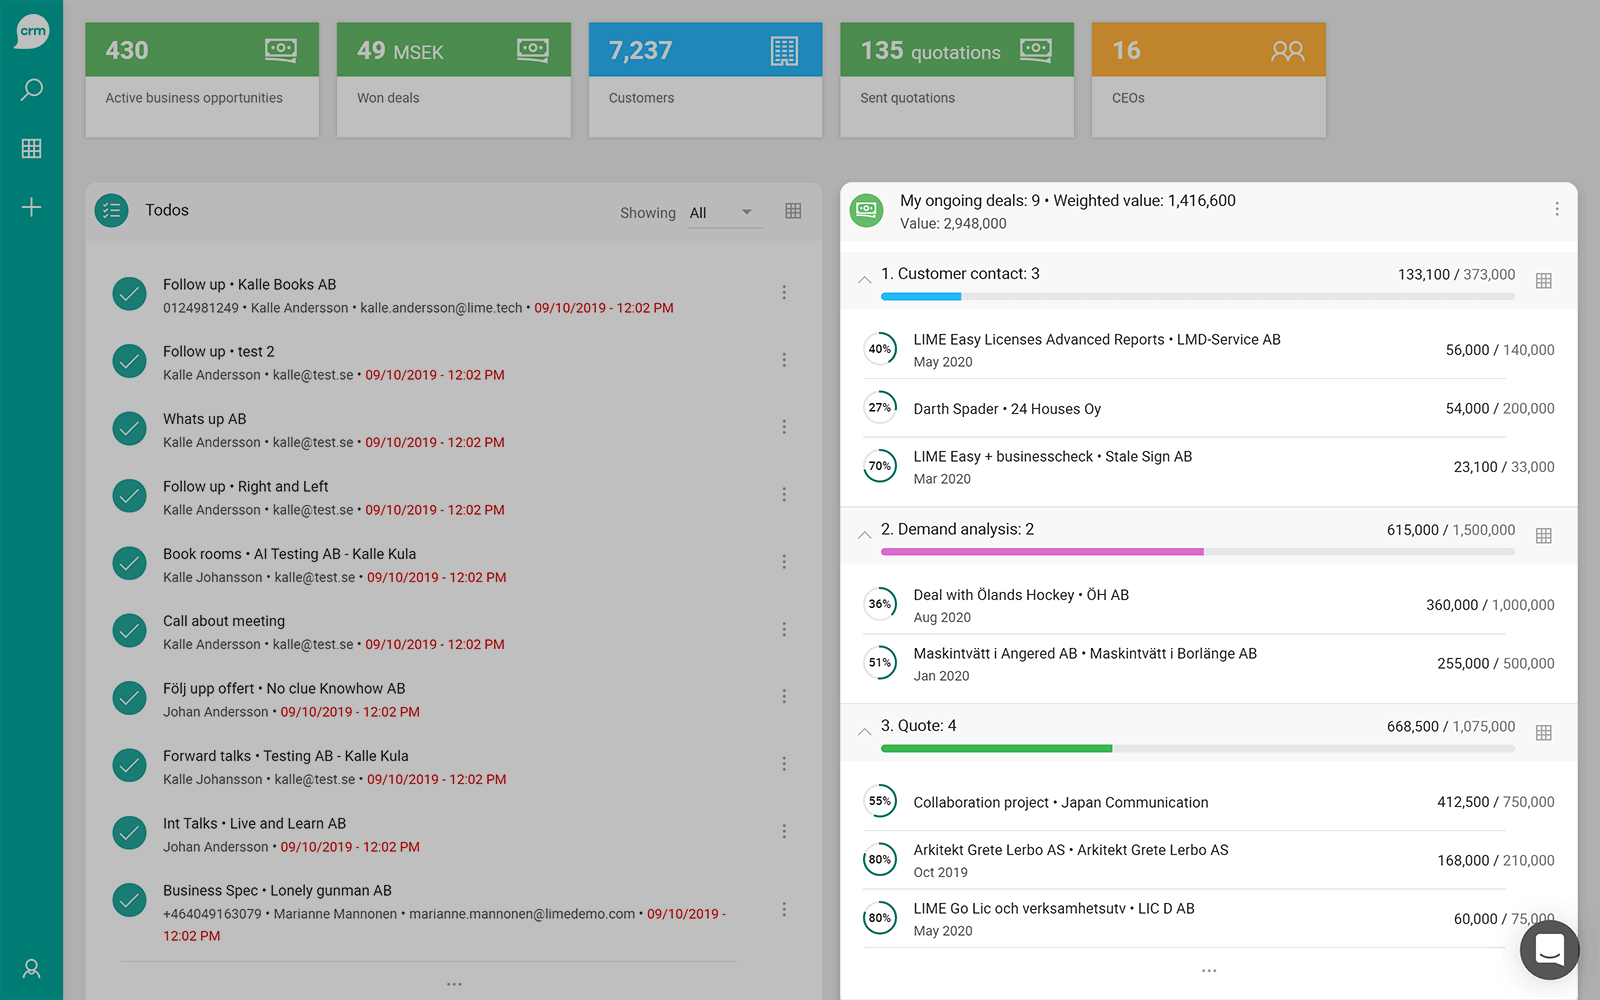Open Quote stage table icon
Viewport: 1600px width, 1000px height.
coord(1544,733)
